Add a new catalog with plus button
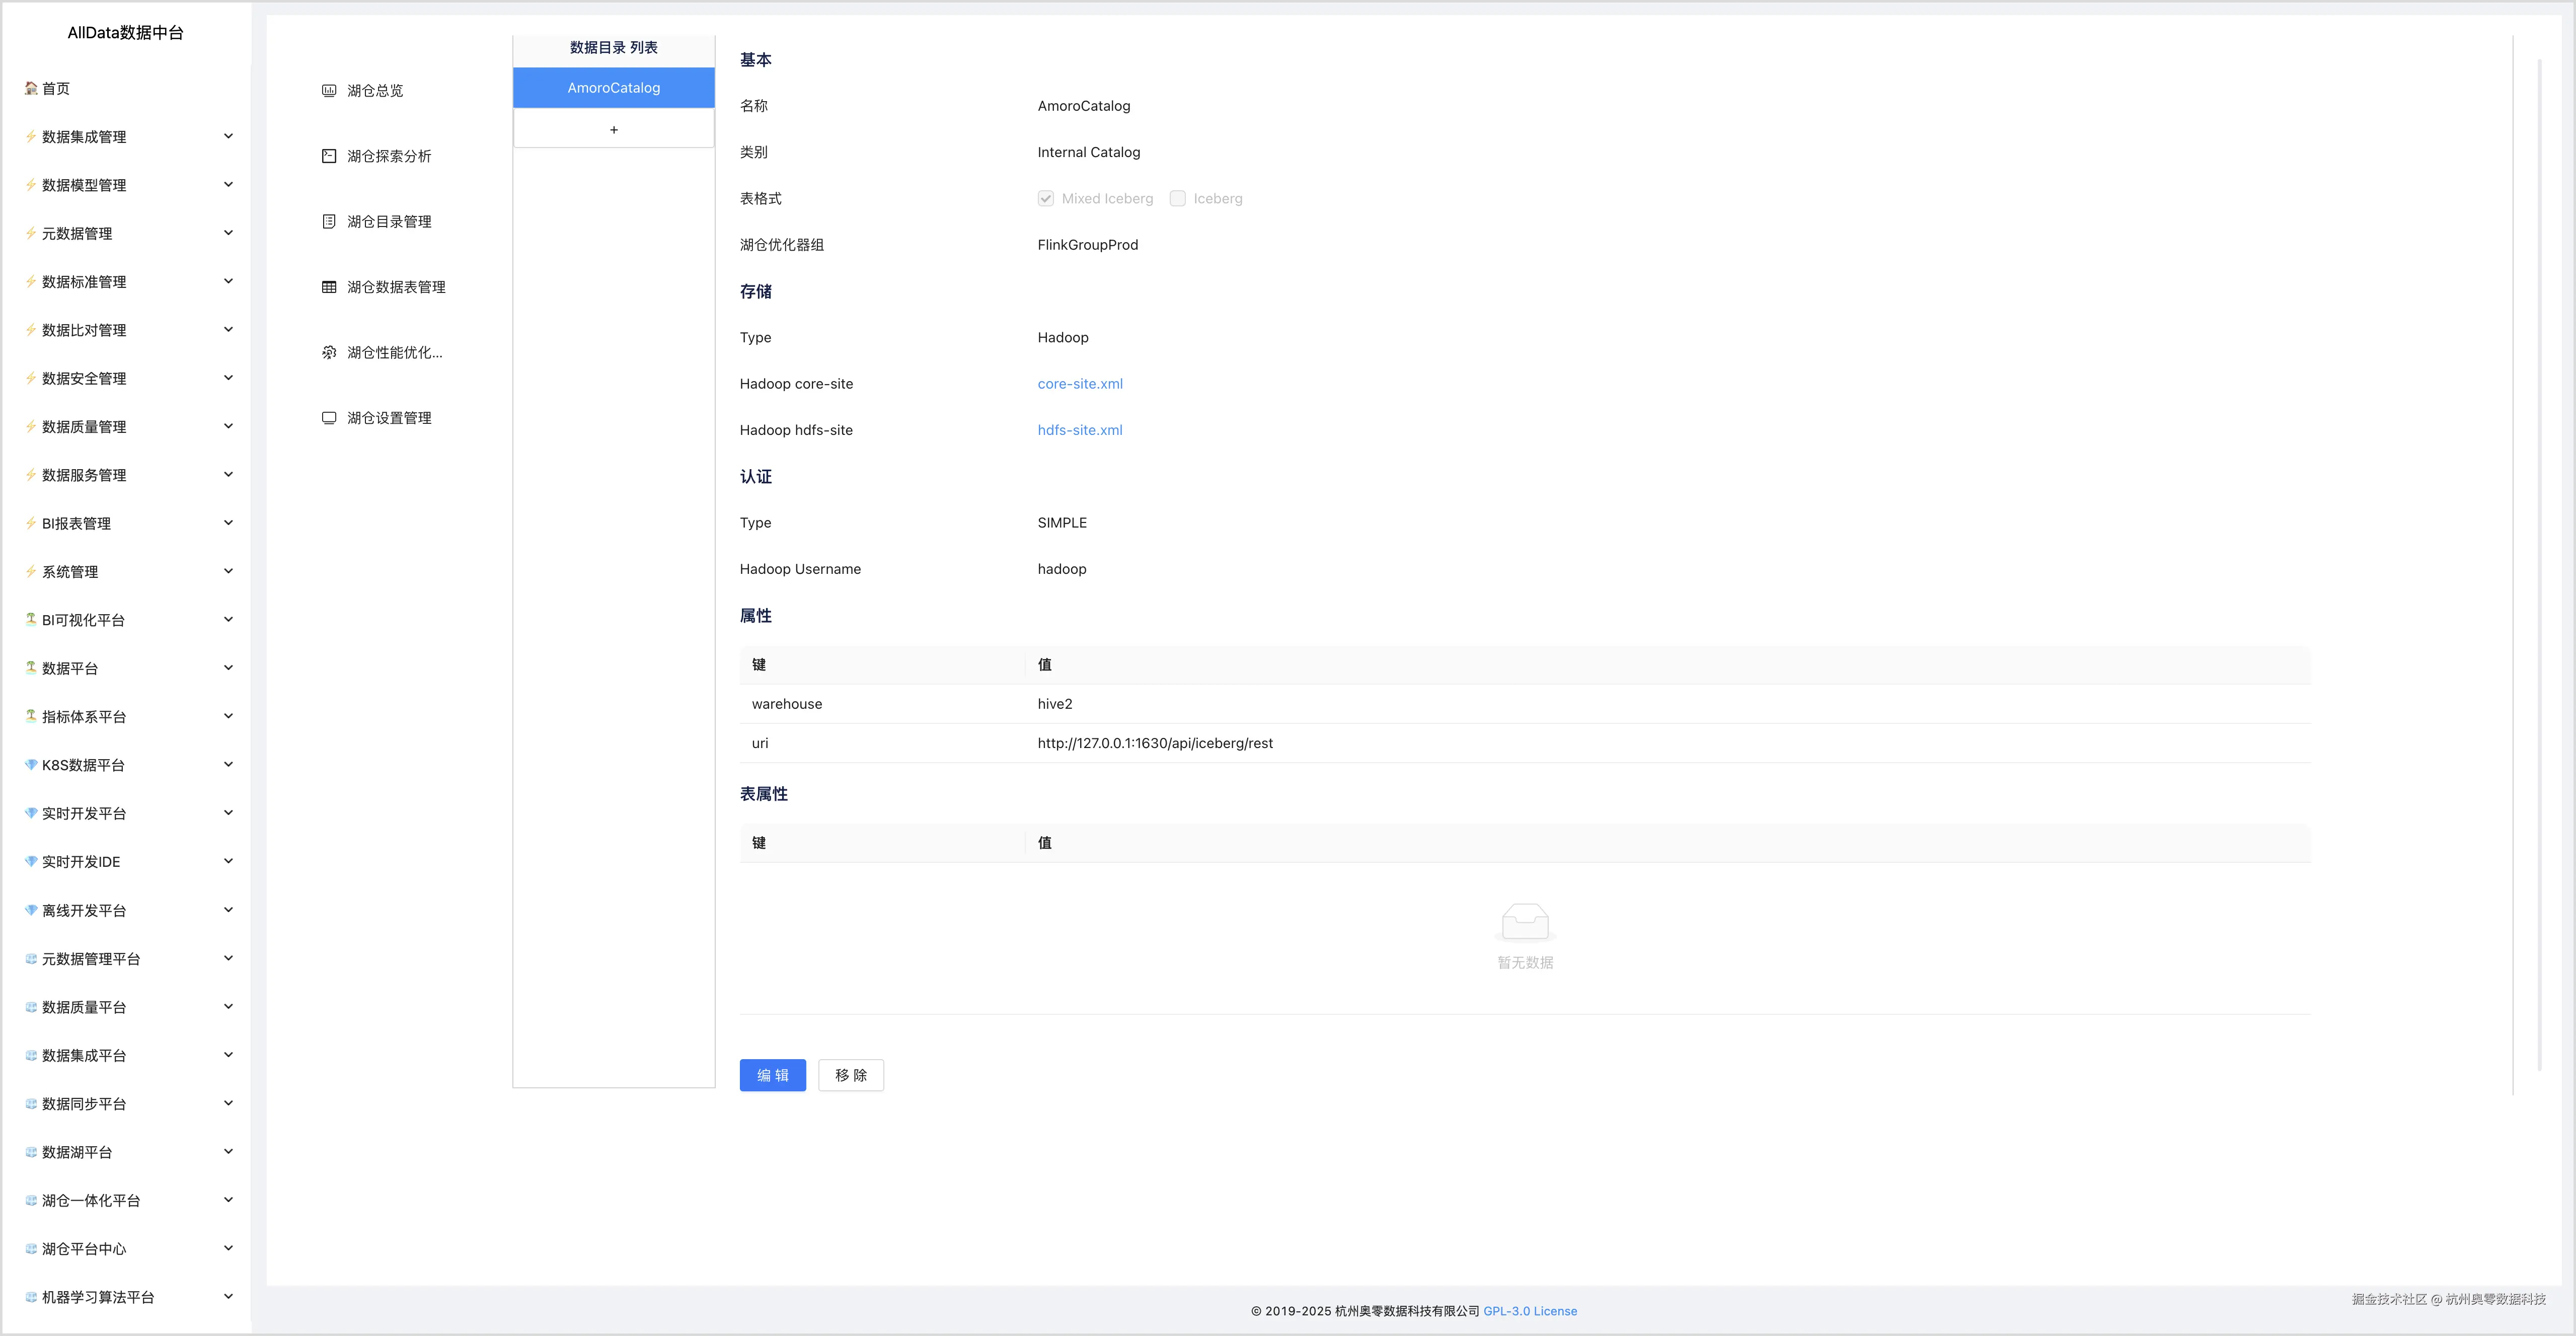This screenshot has height=1336, width=2576. point(613,130)
